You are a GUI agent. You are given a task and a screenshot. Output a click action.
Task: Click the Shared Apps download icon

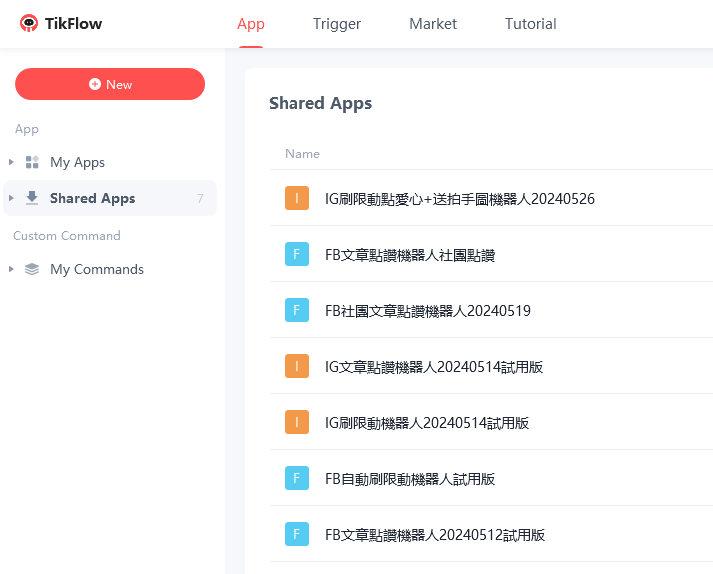pyautogui.click(x=32, y=198)
